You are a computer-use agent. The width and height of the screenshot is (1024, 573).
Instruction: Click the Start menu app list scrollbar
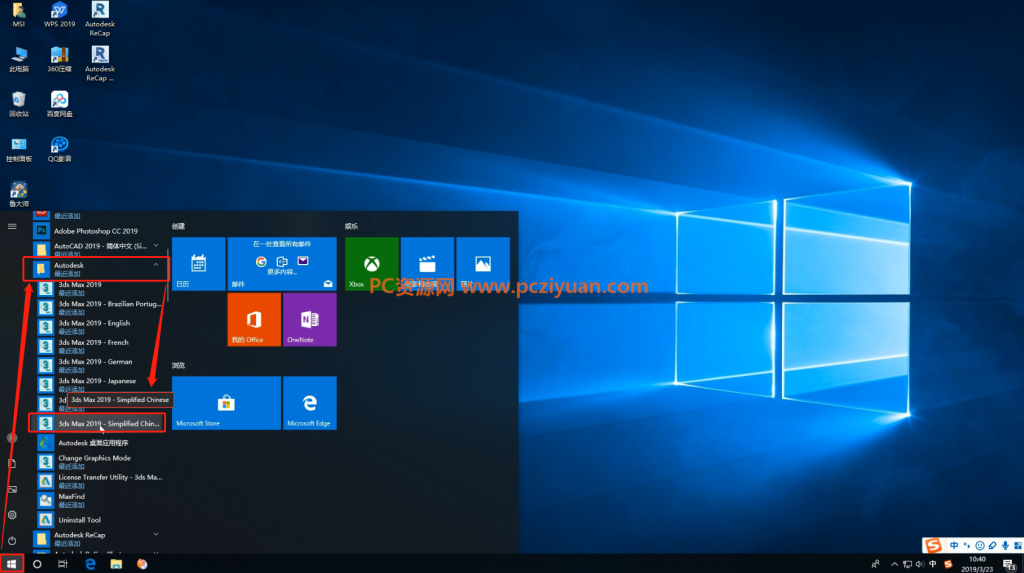(168, 274)
